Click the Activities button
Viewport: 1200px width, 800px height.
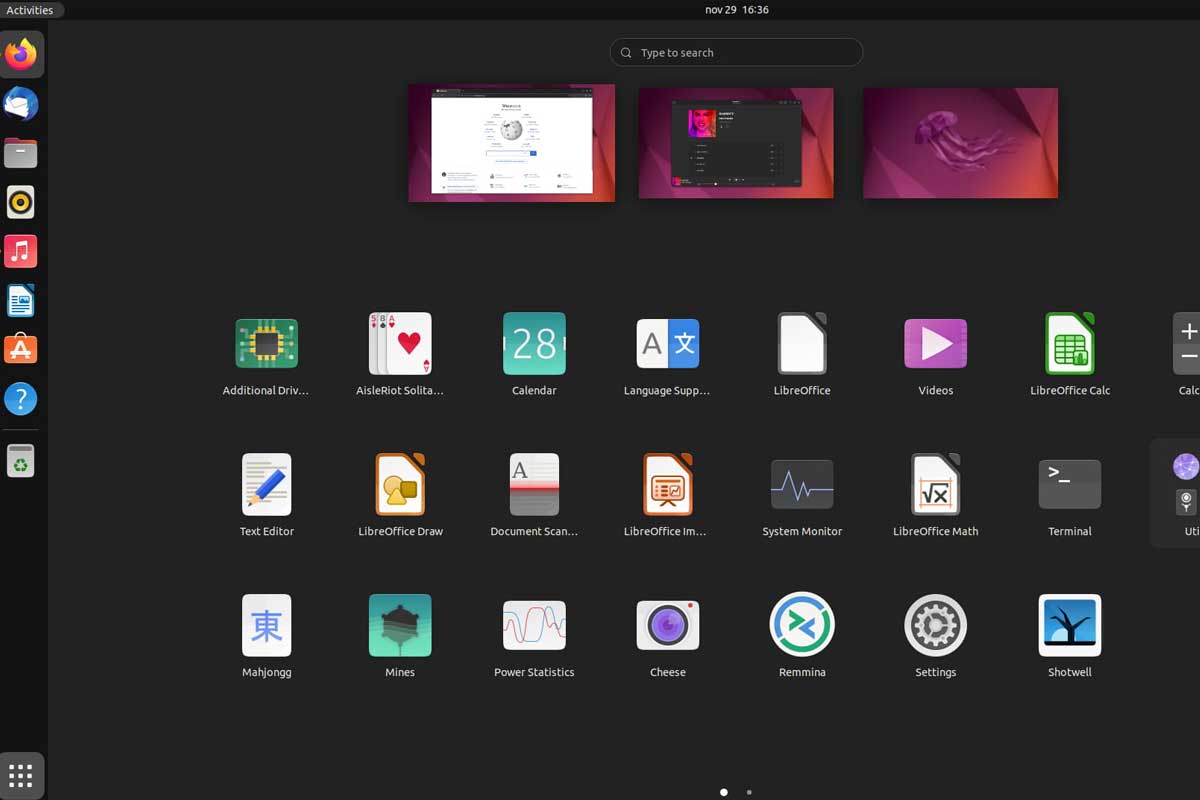(x=30, y=10)
